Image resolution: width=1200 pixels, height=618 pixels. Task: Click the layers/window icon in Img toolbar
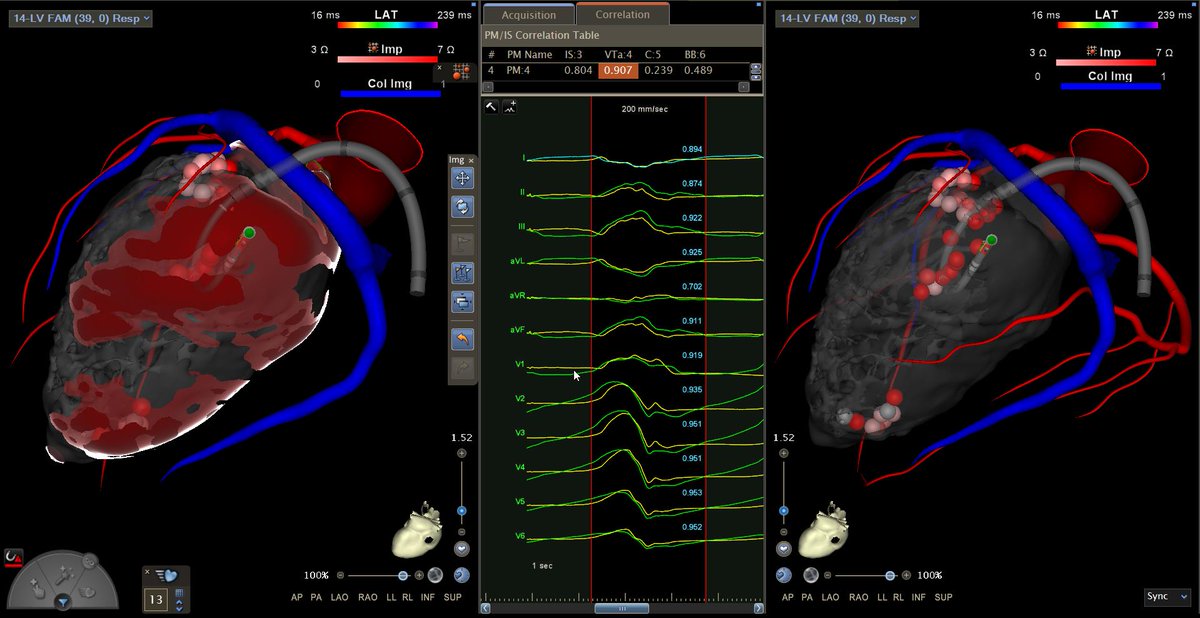pyautogui.click(x=463, y=301)
